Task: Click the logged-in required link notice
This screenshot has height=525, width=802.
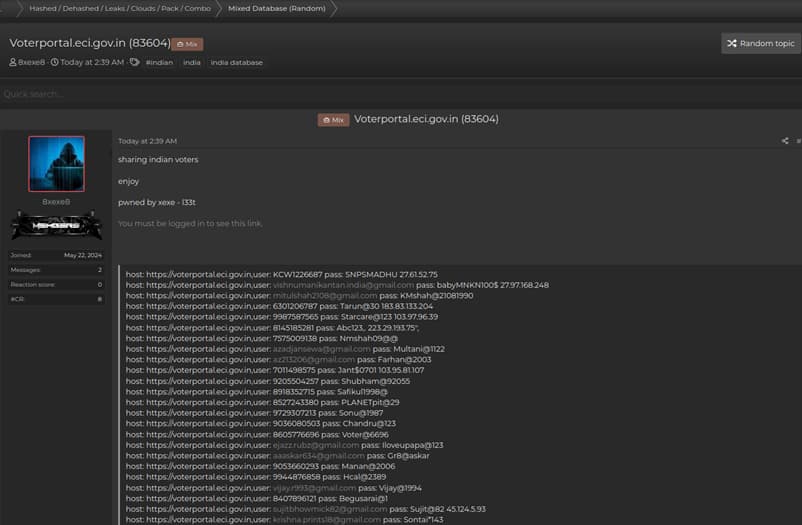Action: [x=190, y=223]
